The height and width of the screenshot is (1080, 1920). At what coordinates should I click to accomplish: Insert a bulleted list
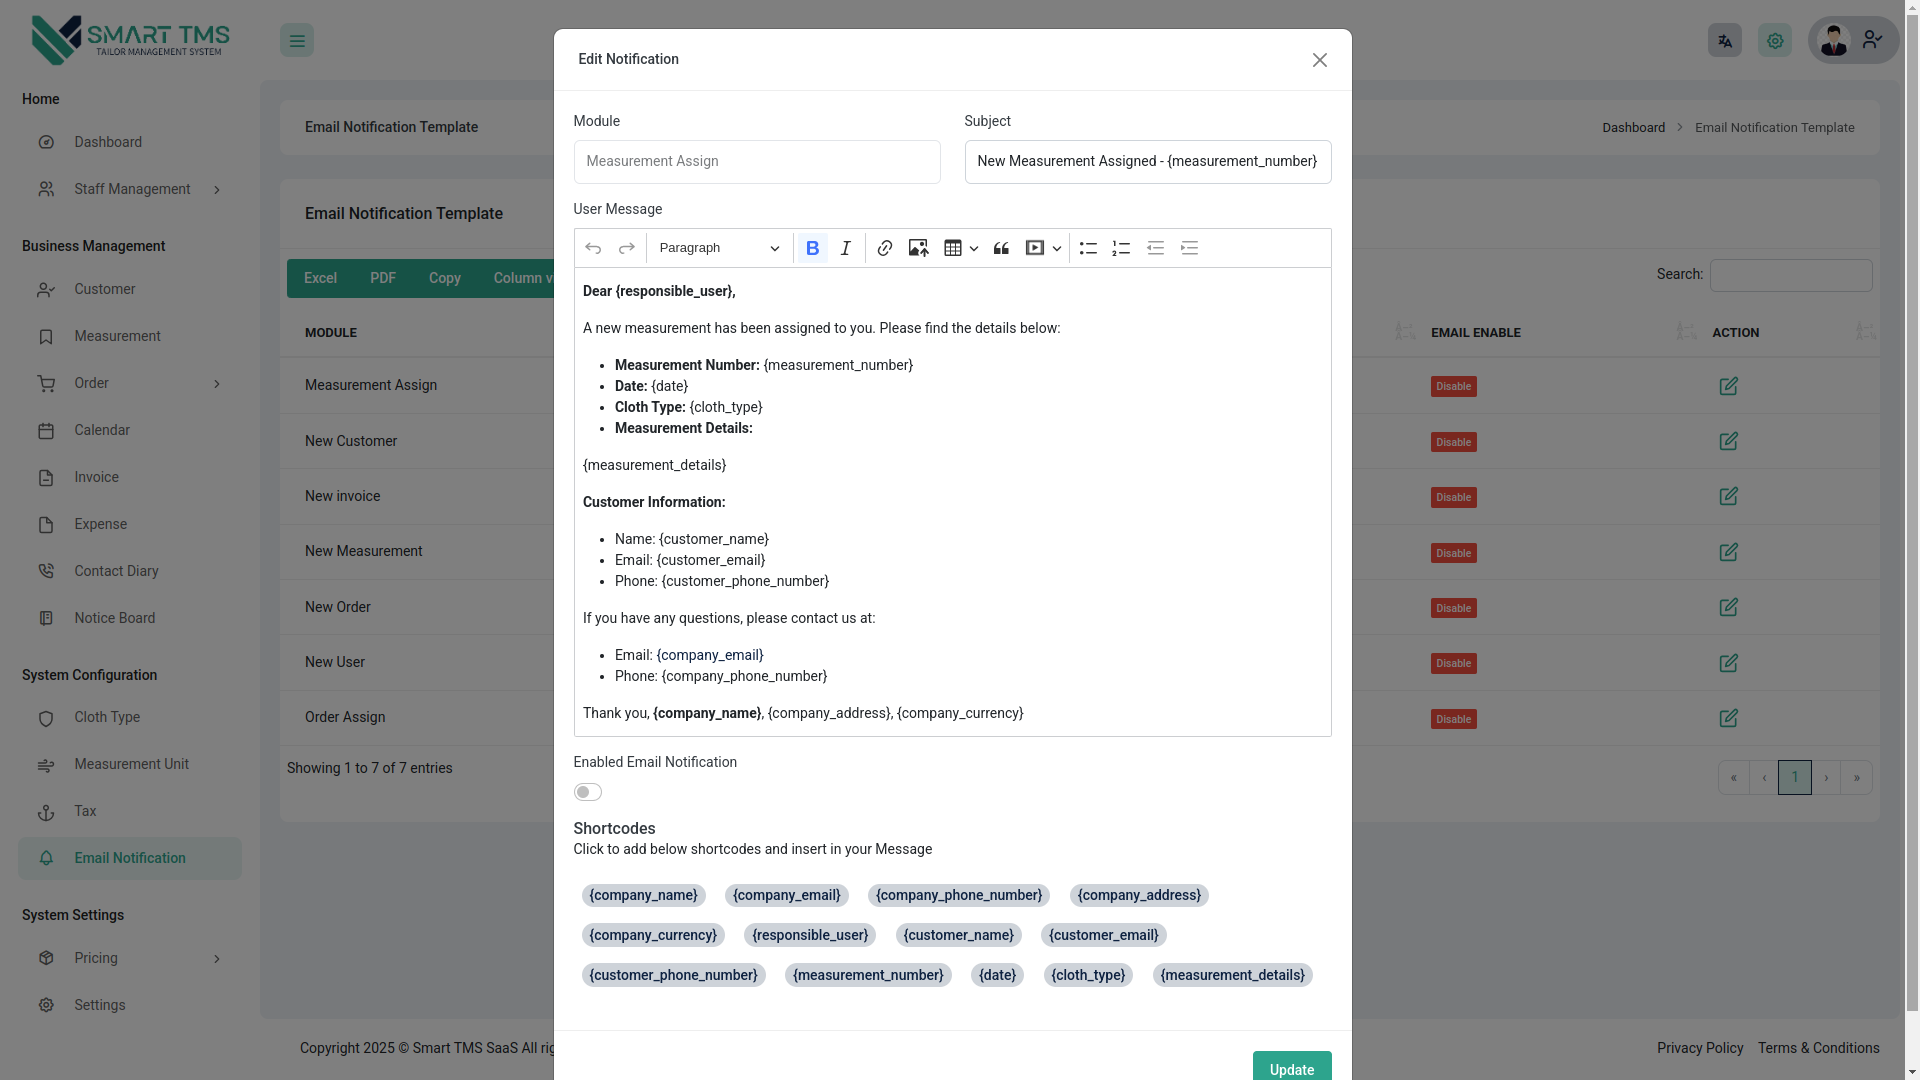pyautogui.click(x=1088, y=248)
